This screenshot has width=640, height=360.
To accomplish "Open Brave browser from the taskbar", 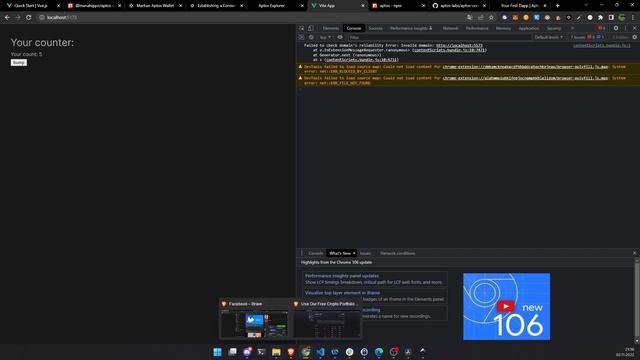I will [291, 352].
